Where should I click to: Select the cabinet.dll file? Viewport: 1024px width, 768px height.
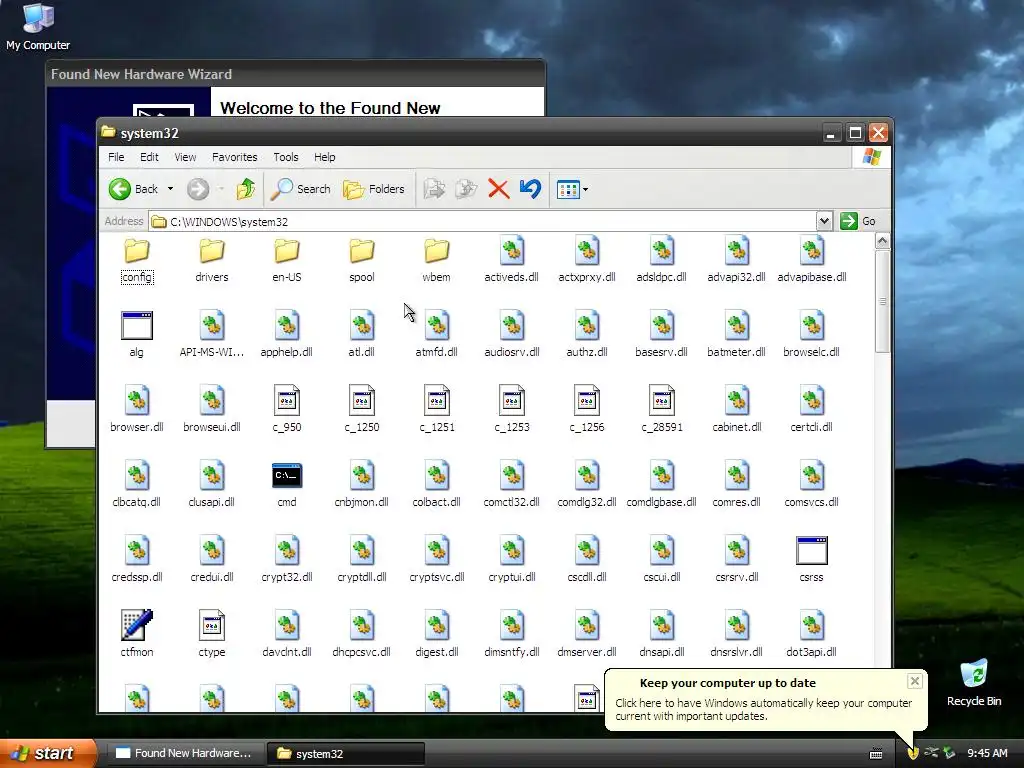(x=737, y=409)
